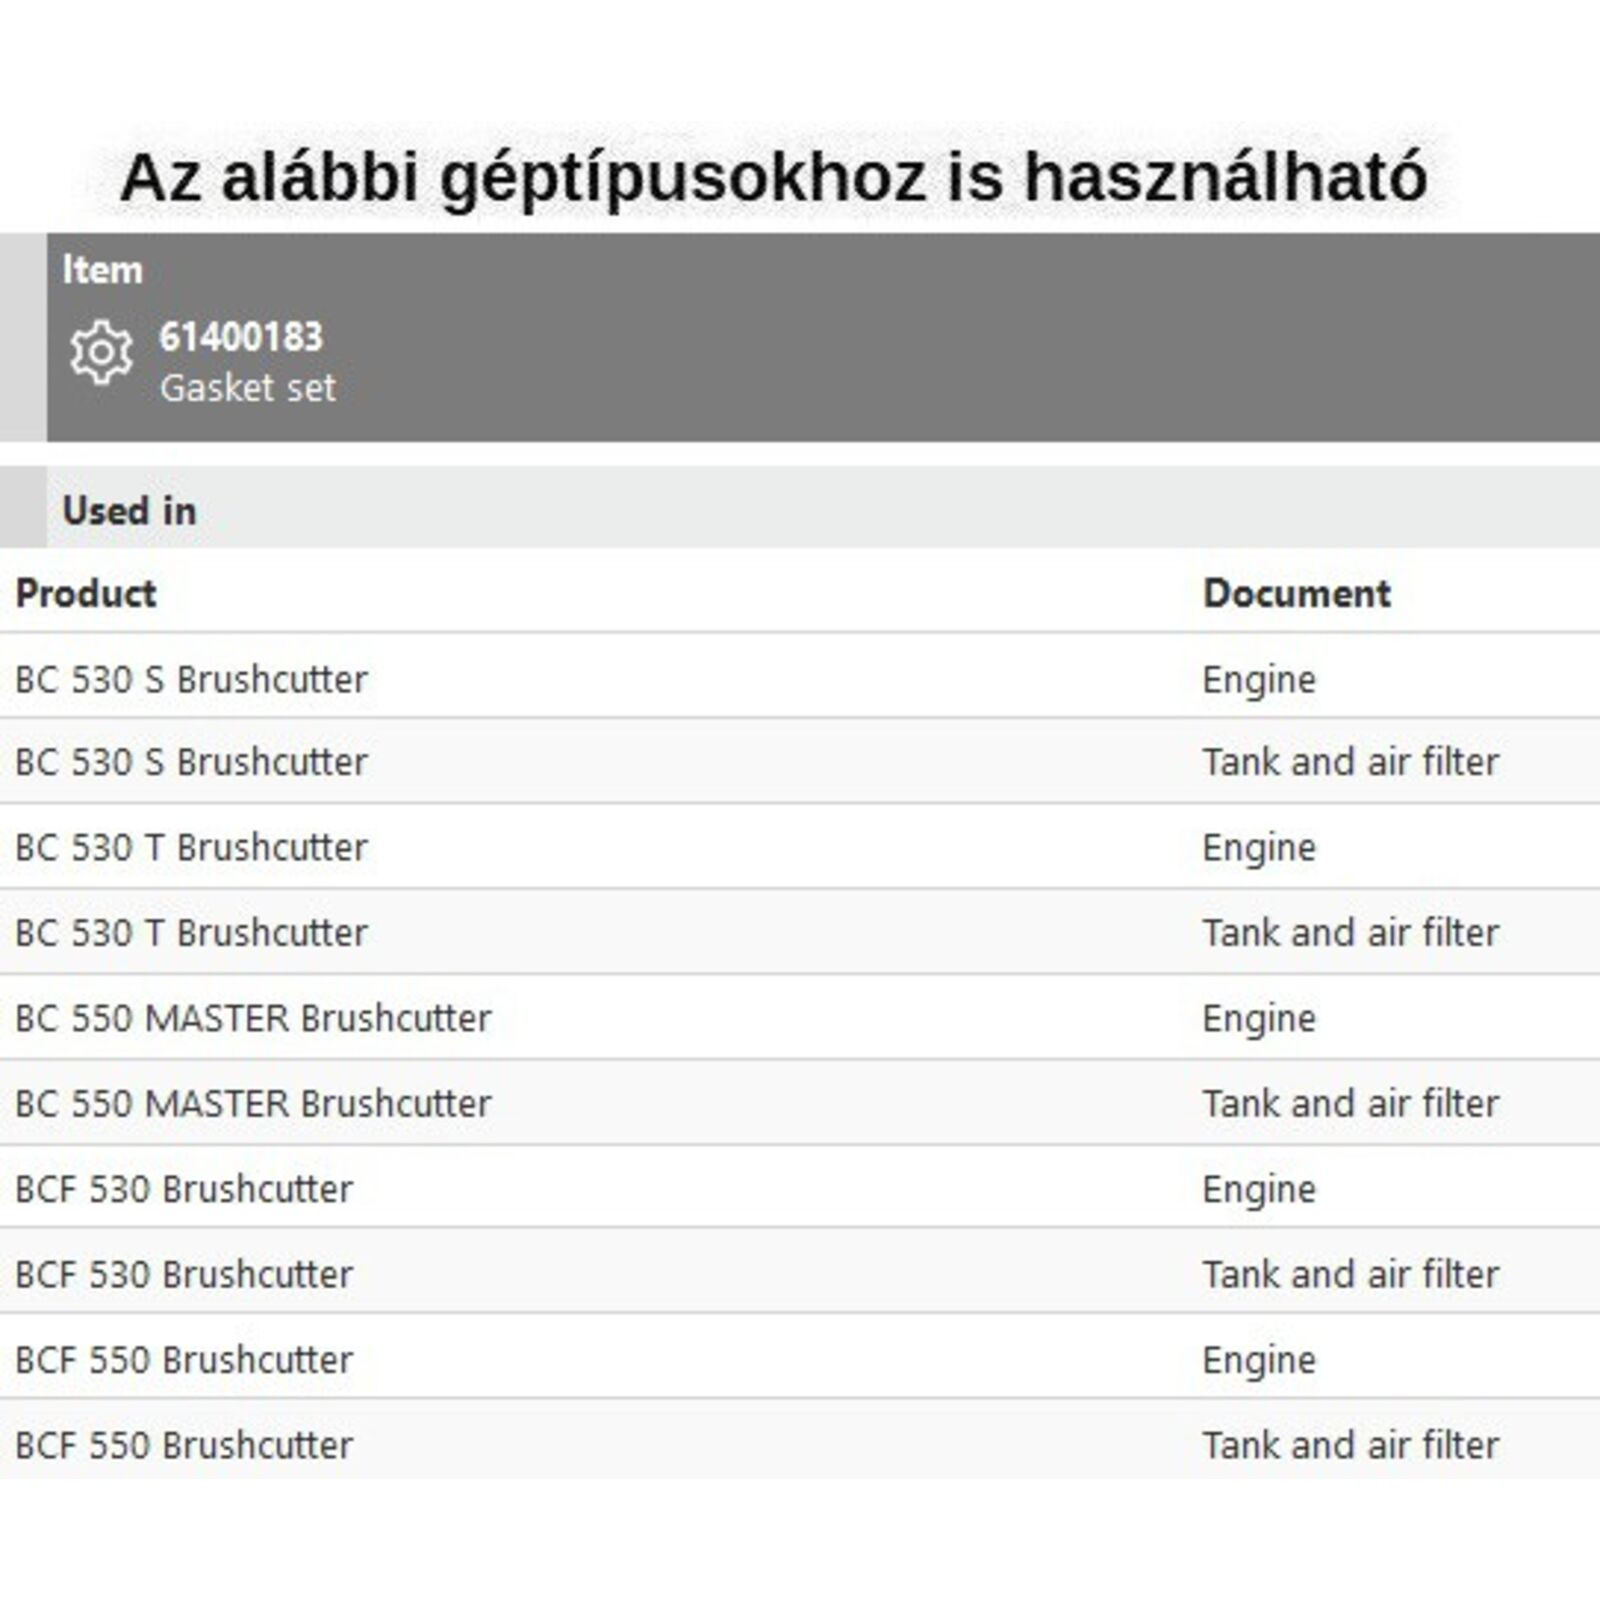
Task: Collapse the Used in section header
Action: tap(129, 511)
